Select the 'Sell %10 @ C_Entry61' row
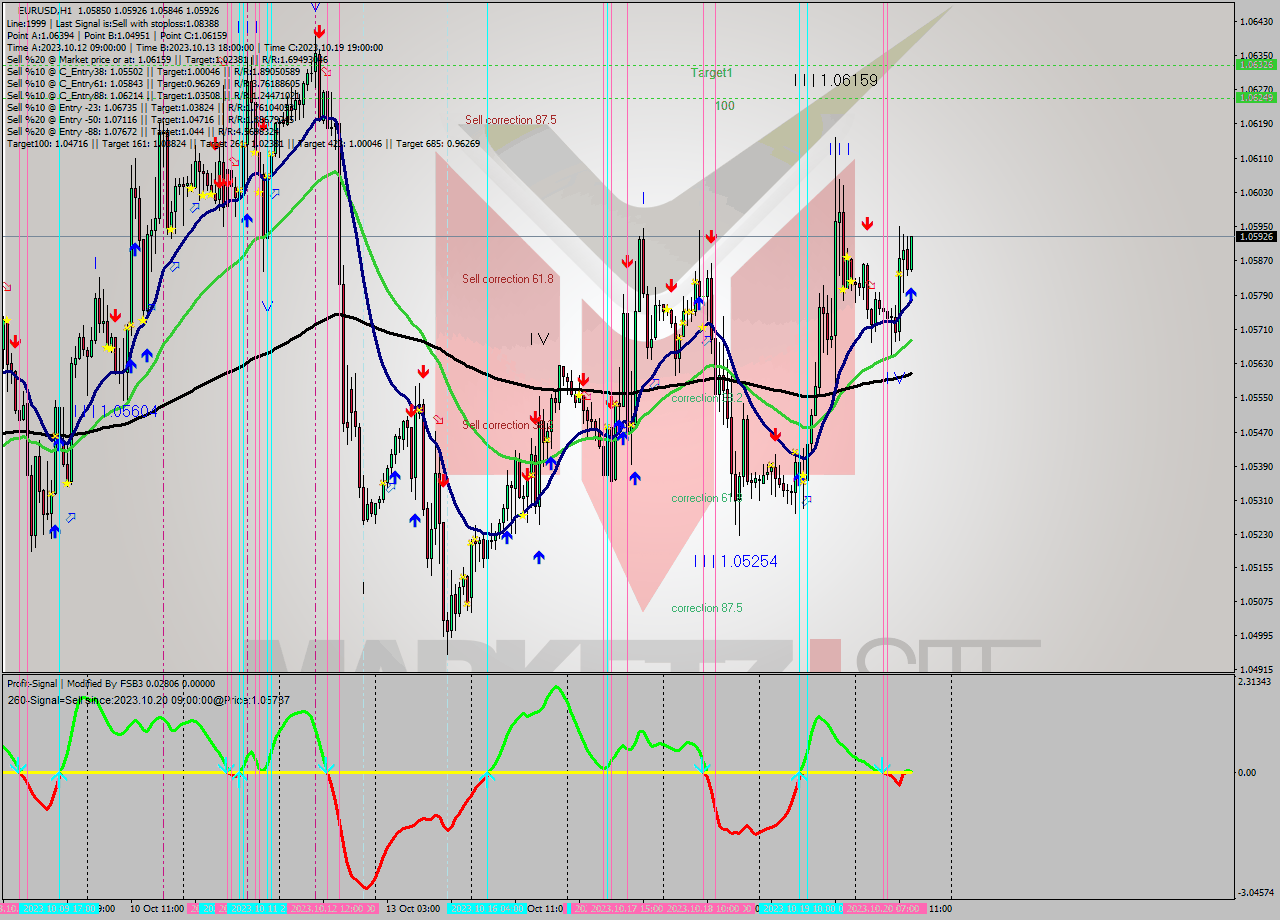1280x920 pixels. [153, 83]
